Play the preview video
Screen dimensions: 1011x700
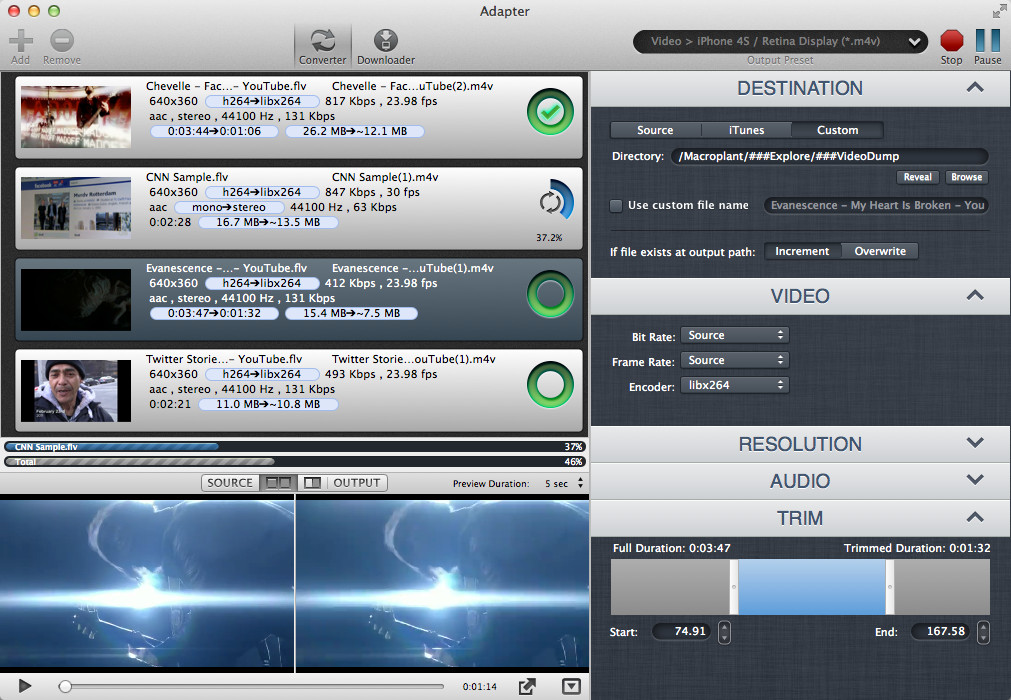click(x=25, y=686)
